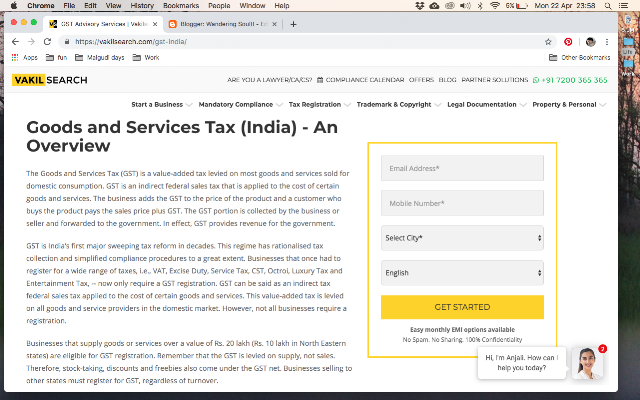Expand the Start a Business dropdown
Screen dimensions: 640x400
point(161,104)
